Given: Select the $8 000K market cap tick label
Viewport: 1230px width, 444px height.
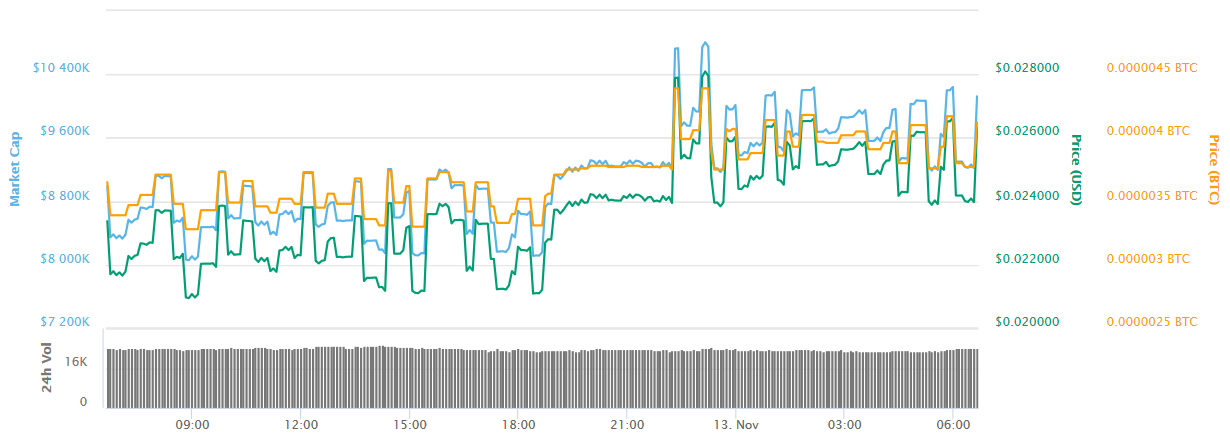Looking at the screenshot, I should [x=62, y=259].
